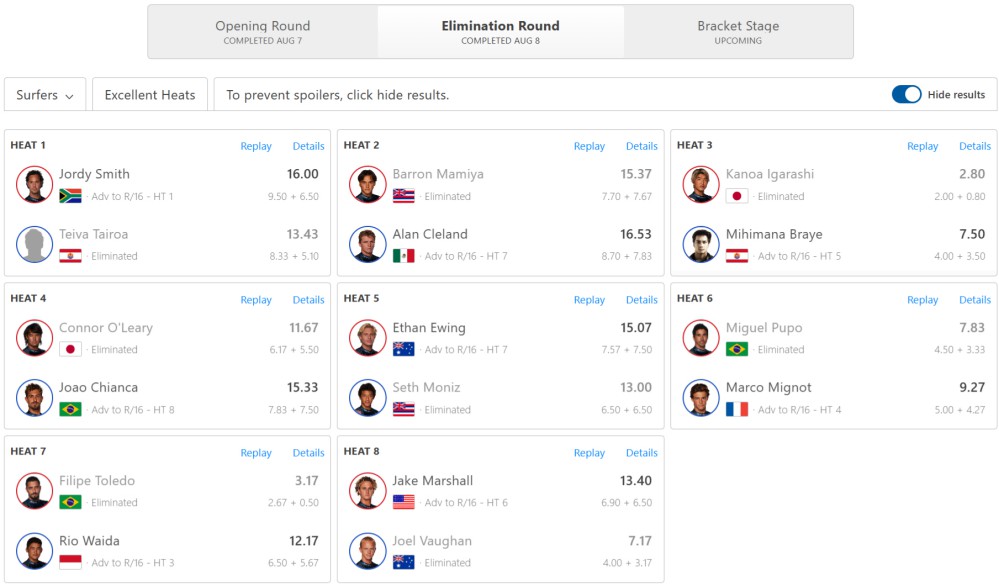
Task: Expand the Surfers dropdown
Action: pyautogui.click(x=45, y=94)
